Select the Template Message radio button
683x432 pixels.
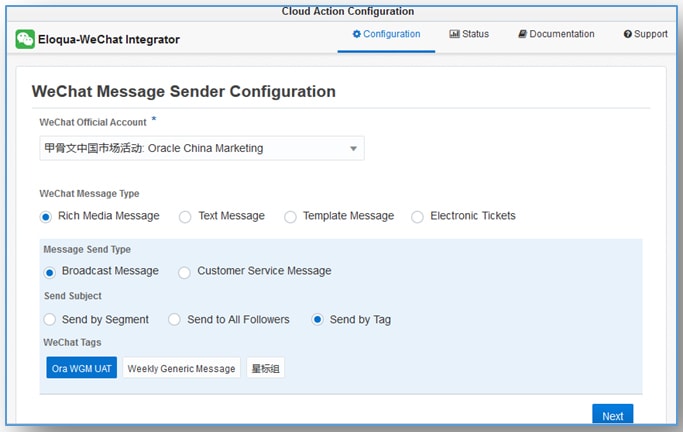coord(290,216)
